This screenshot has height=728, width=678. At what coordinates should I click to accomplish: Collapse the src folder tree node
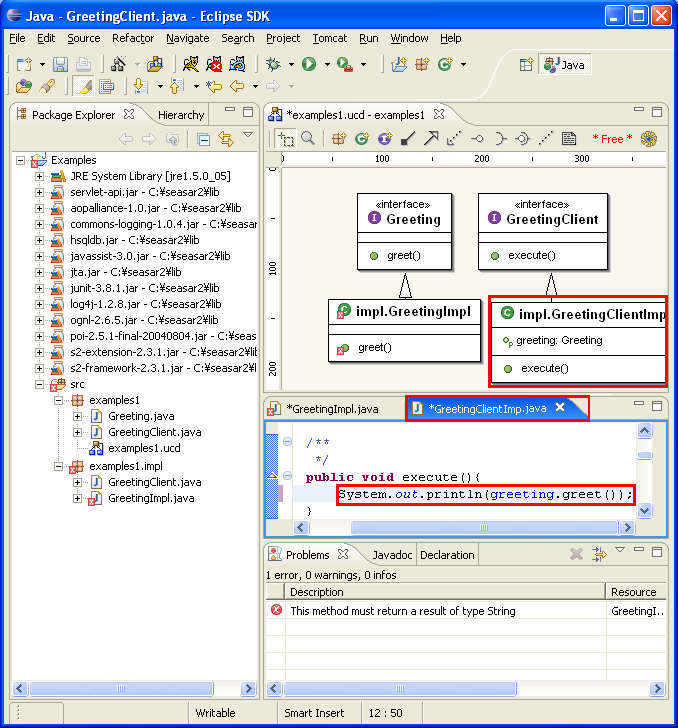40,384
